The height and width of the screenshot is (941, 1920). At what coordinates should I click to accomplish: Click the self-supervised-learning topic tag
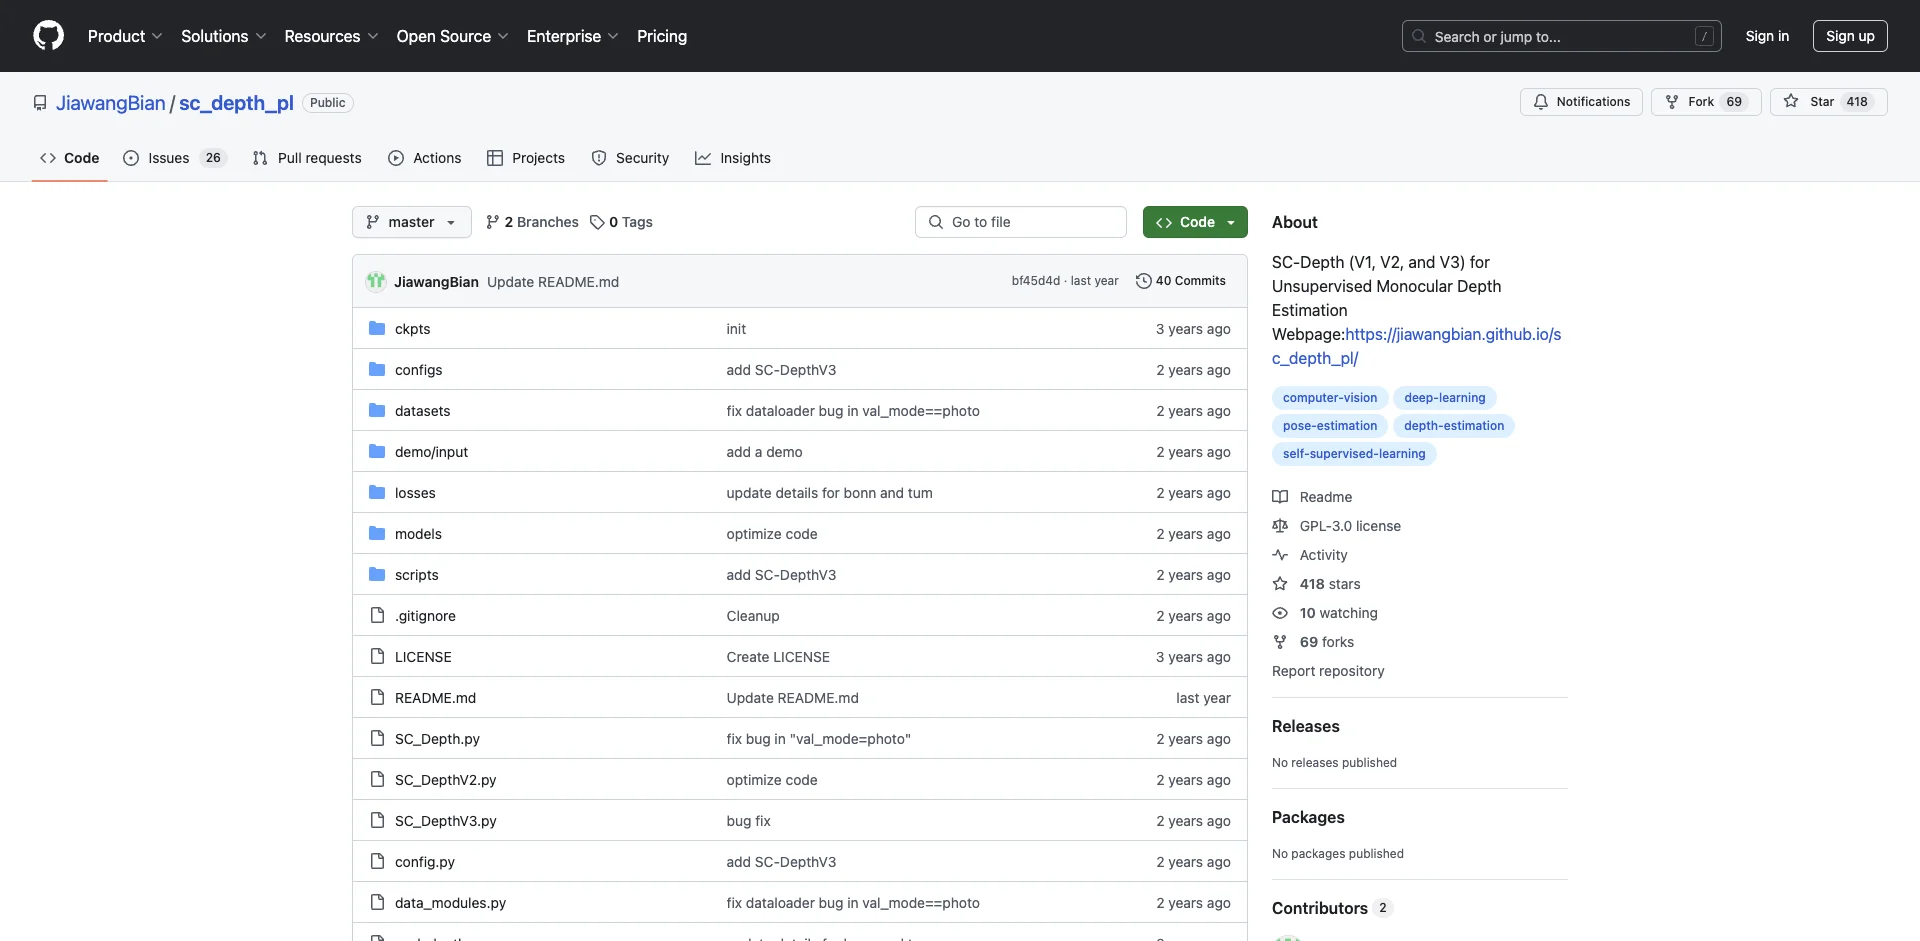pyautogui.click(x=1354, y=454)
